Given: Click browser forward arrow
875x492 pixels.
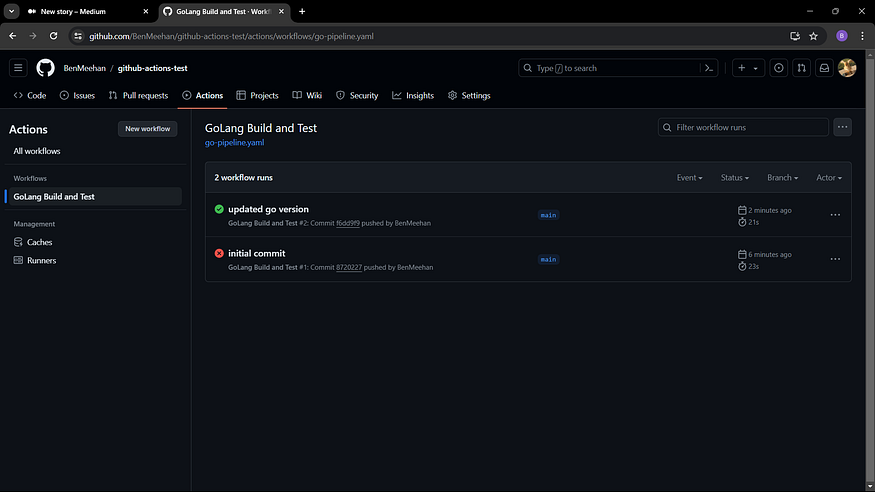Looking at the screenshot, I should point(33,36).
